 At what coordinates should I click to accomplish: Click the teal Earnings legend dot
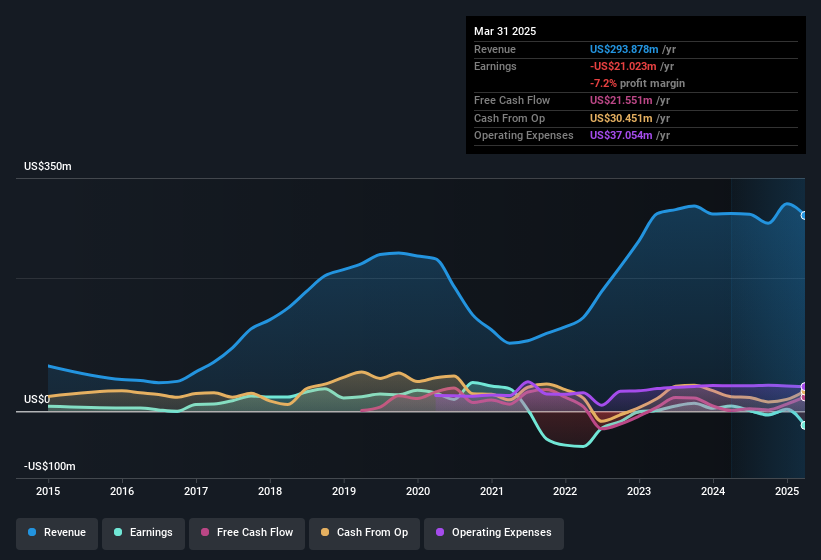[118, 532]
